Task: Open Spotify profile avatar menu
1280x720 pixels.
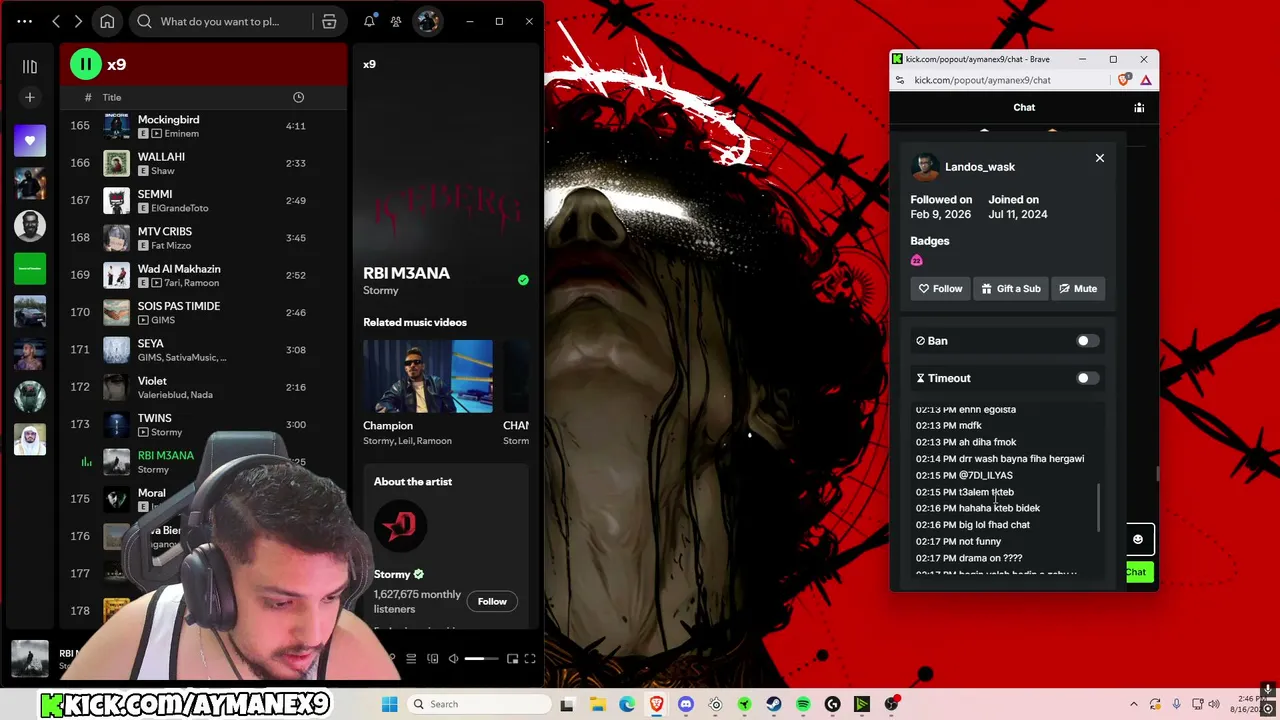Action: click(428, 21)
